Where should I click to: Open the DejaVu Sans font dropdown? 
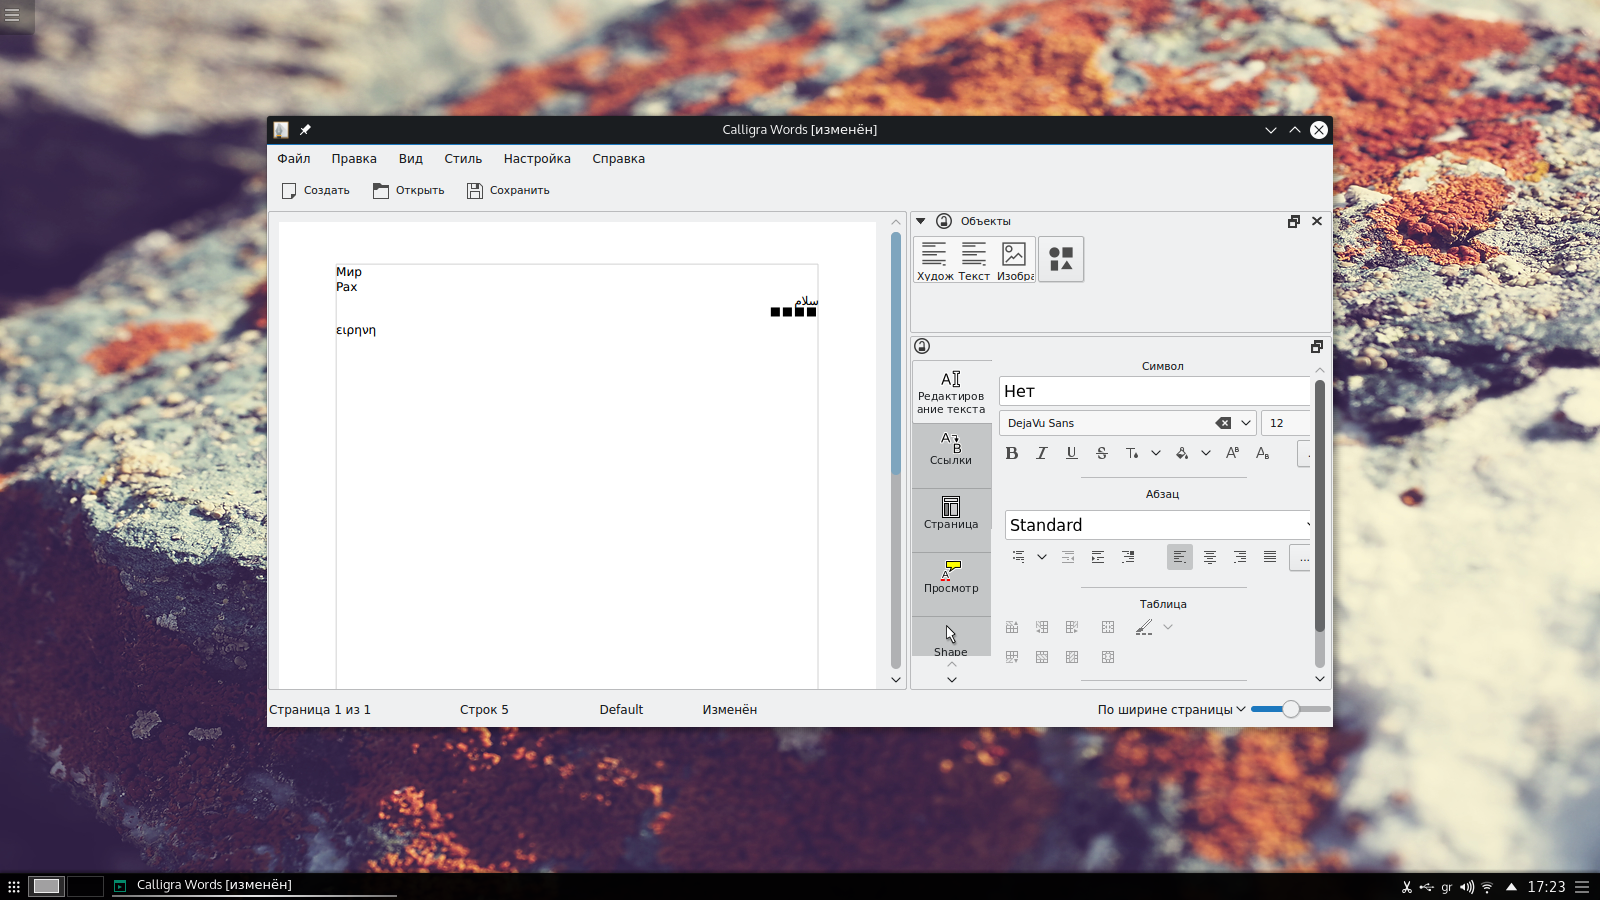1246,423
